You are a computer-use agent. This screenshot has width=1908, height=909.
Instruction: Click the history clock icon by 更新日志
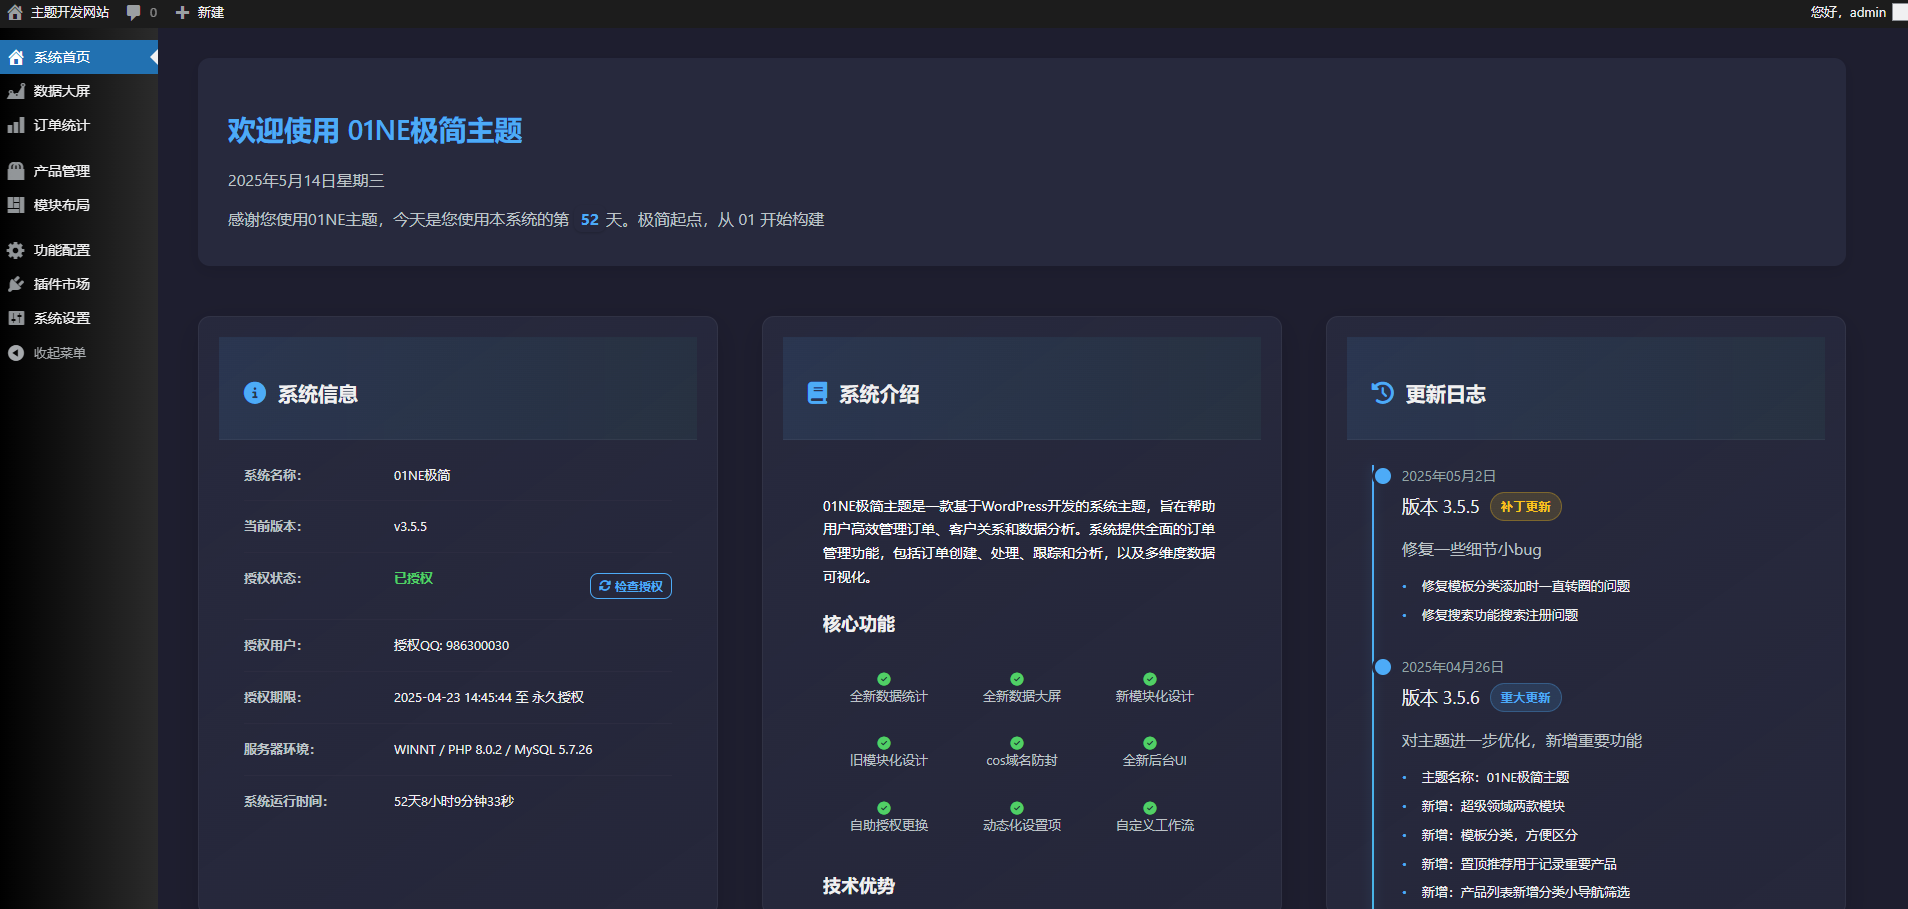[x=1383, y=393]
